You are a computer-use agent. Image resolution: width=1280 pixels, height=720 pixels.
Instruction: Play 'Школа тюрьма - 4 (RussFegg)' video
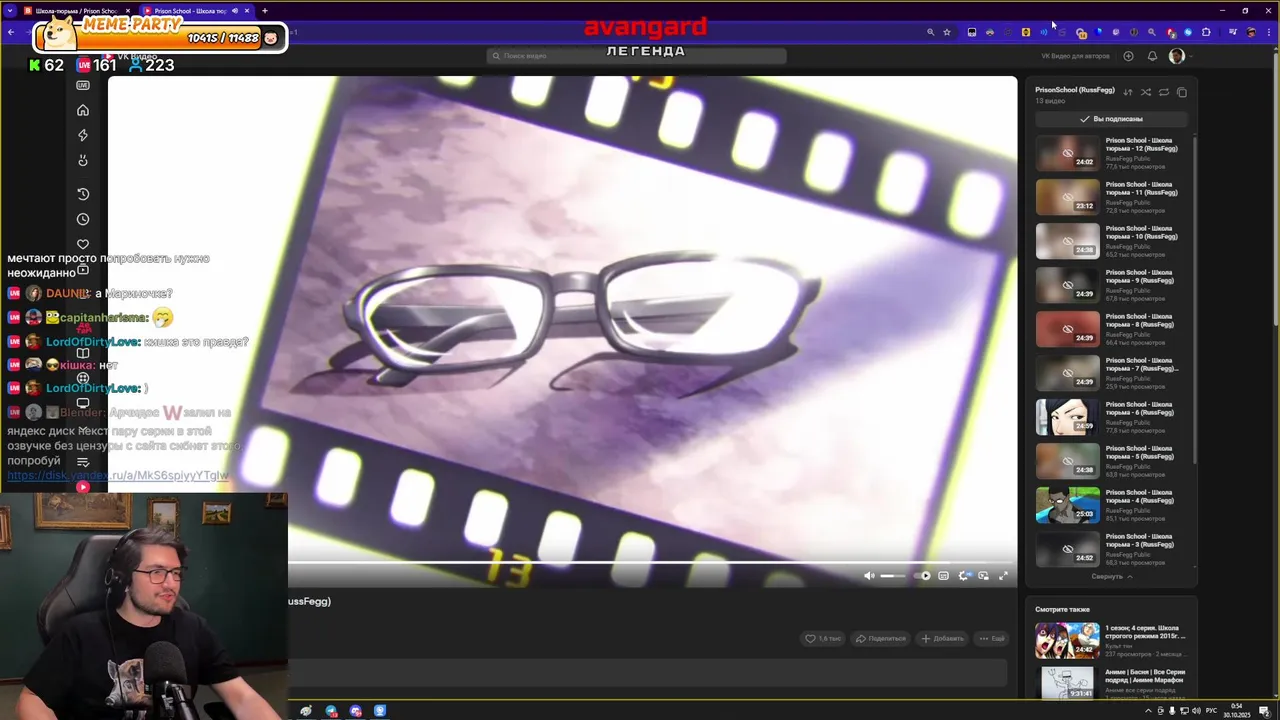(x=1067, y=505)
